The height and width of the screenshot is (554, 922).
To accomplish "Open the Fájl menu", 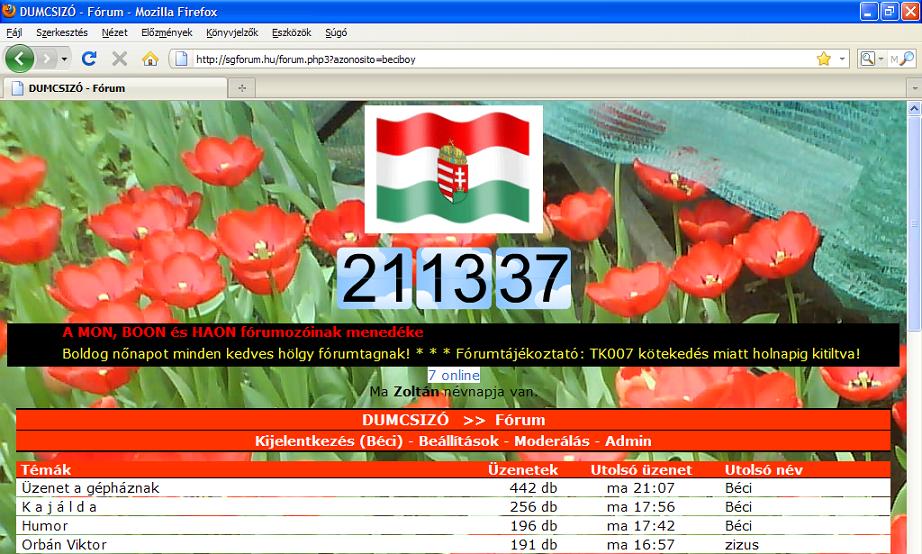I will coord(14,32).
